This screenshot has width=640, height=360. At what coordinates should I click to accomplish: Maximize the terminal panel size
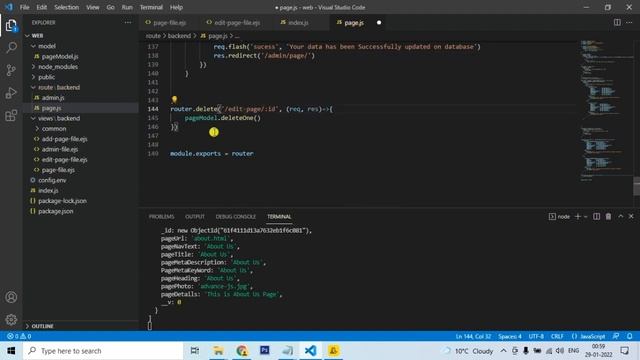pyautogui.click(x=620, y=217)
